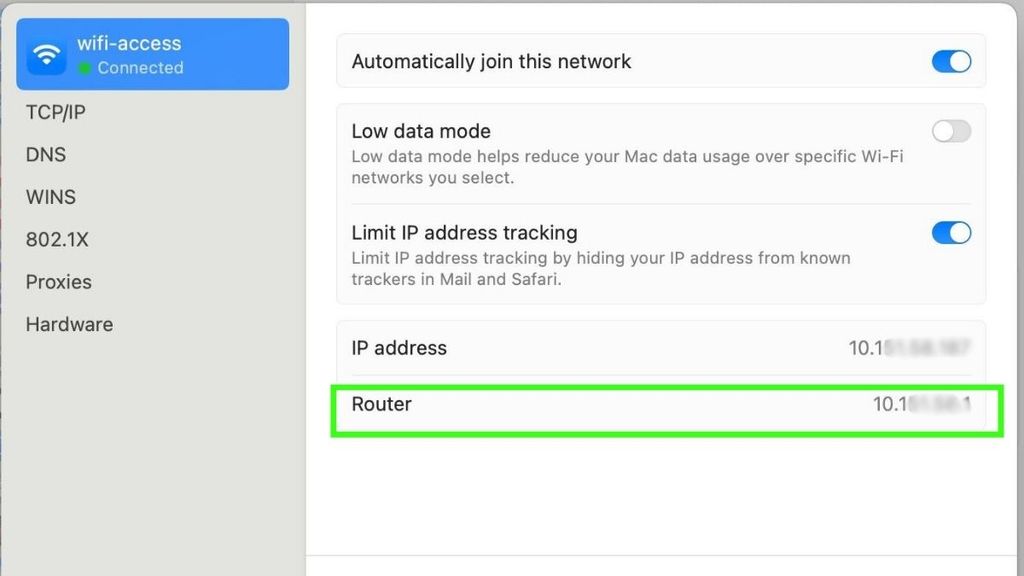Open the DNS settings section
Viewport: 1024px width, 576px height.
pyautogui.click(x=46, y=154)
